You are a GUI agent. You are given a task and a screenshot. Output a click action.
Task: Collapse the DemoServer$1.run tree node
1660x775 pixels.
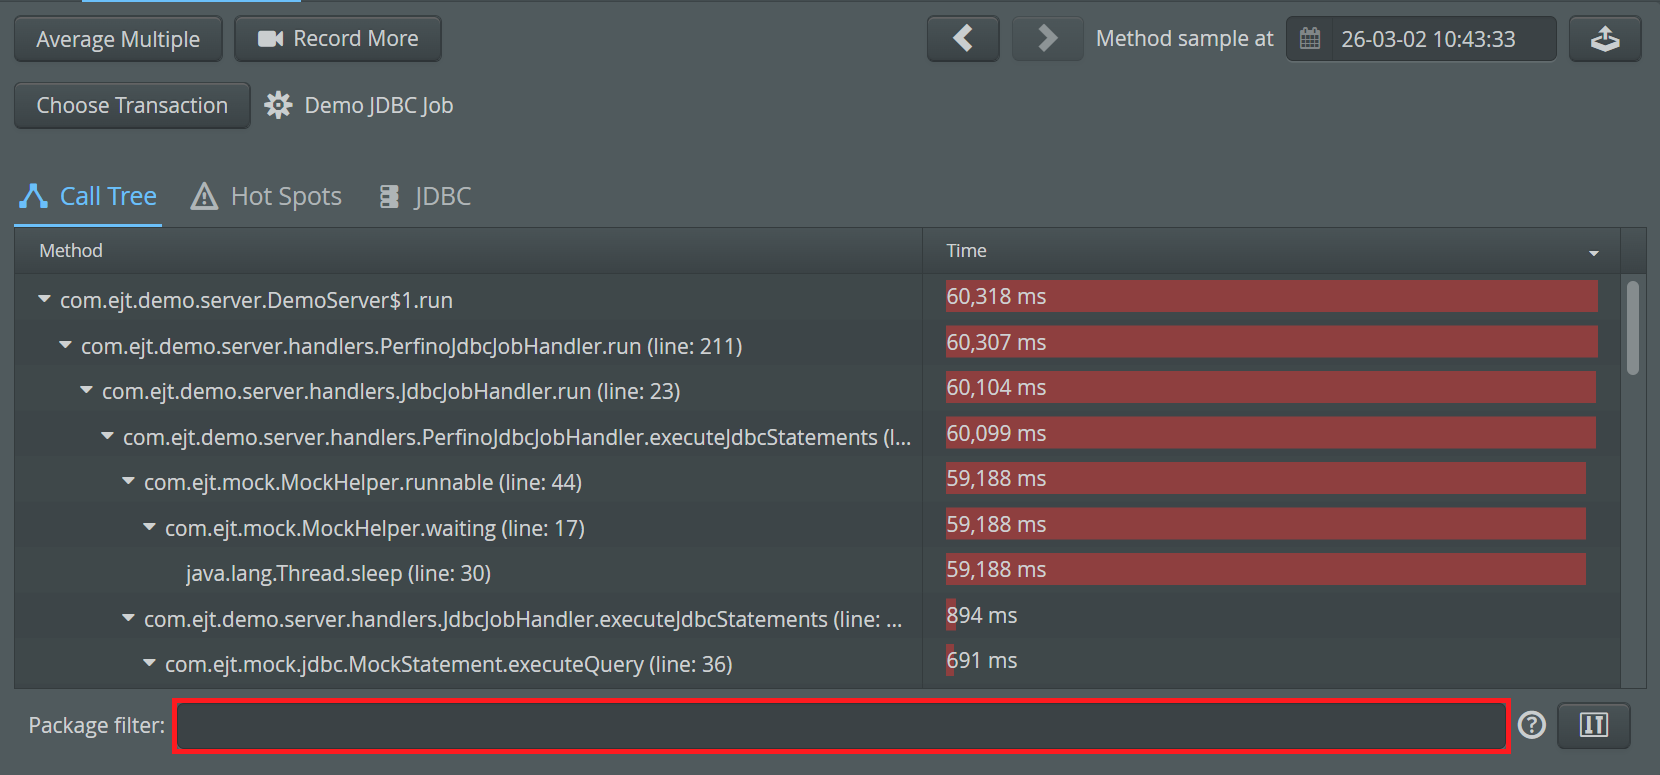44,299
